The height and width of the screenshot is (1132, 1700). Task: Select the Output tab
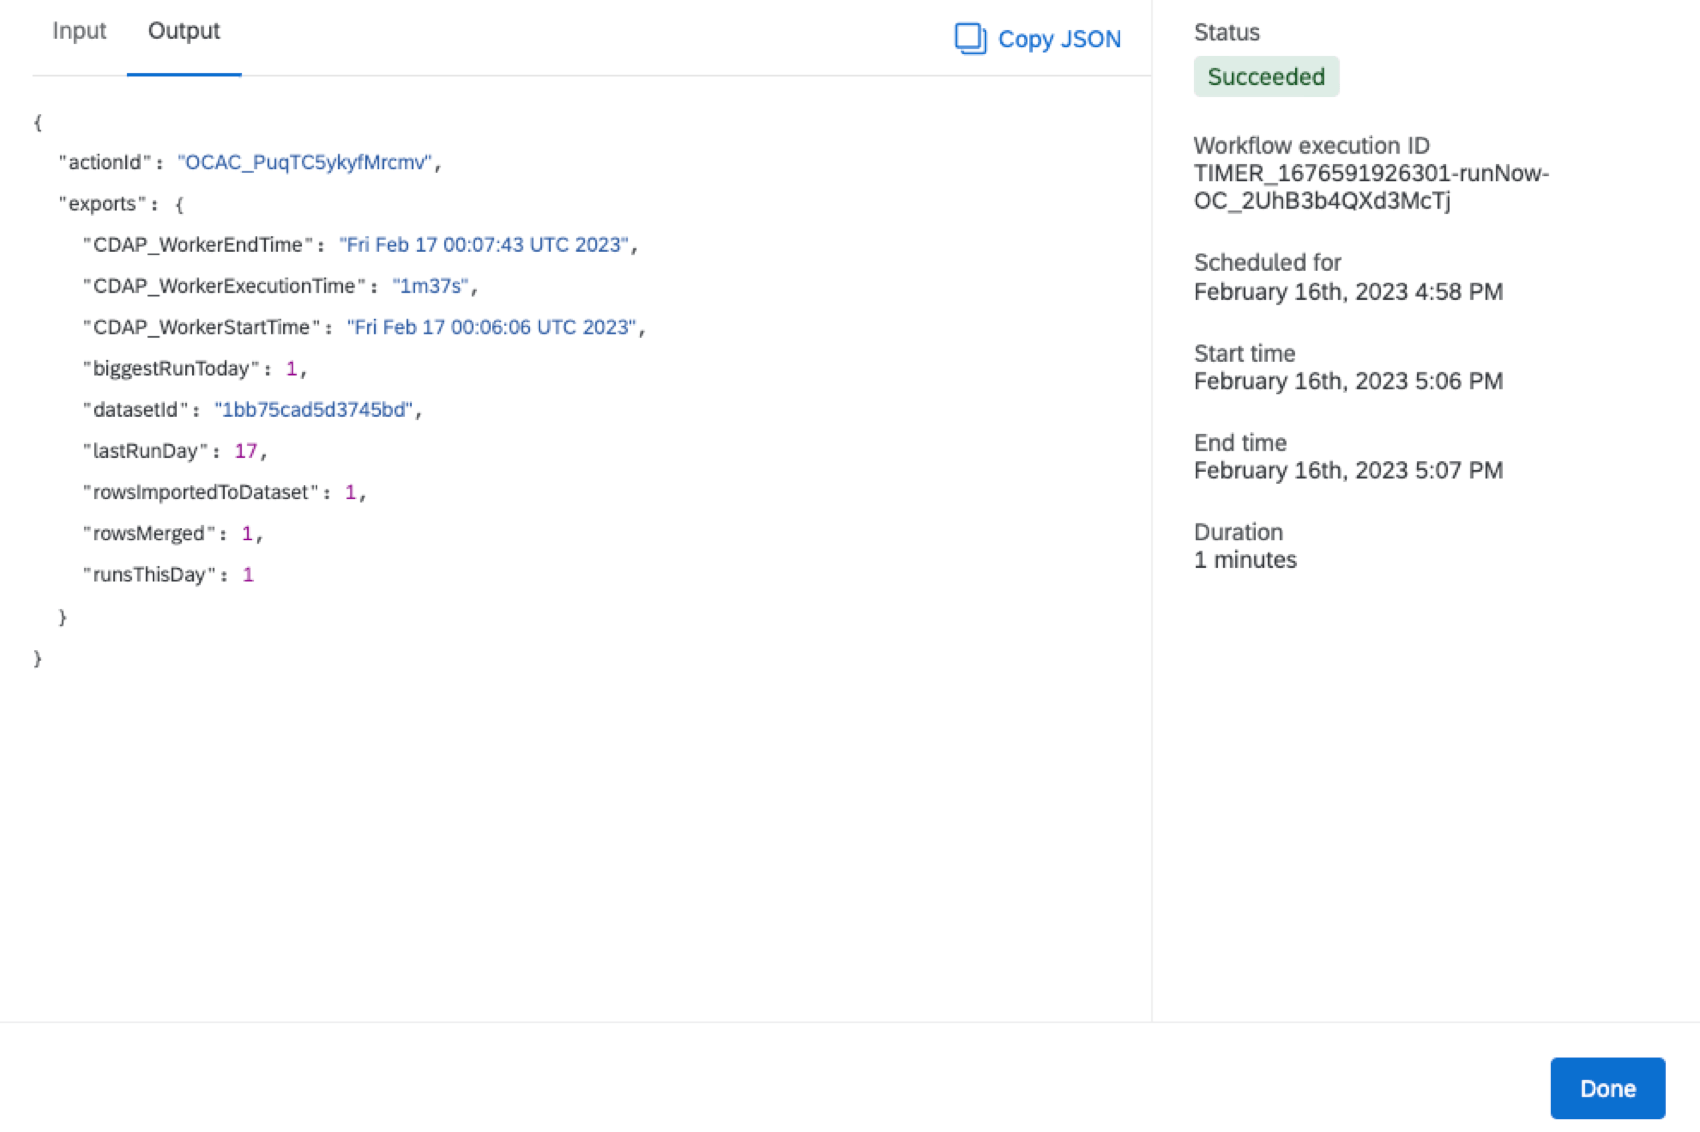tap(184, 31)
